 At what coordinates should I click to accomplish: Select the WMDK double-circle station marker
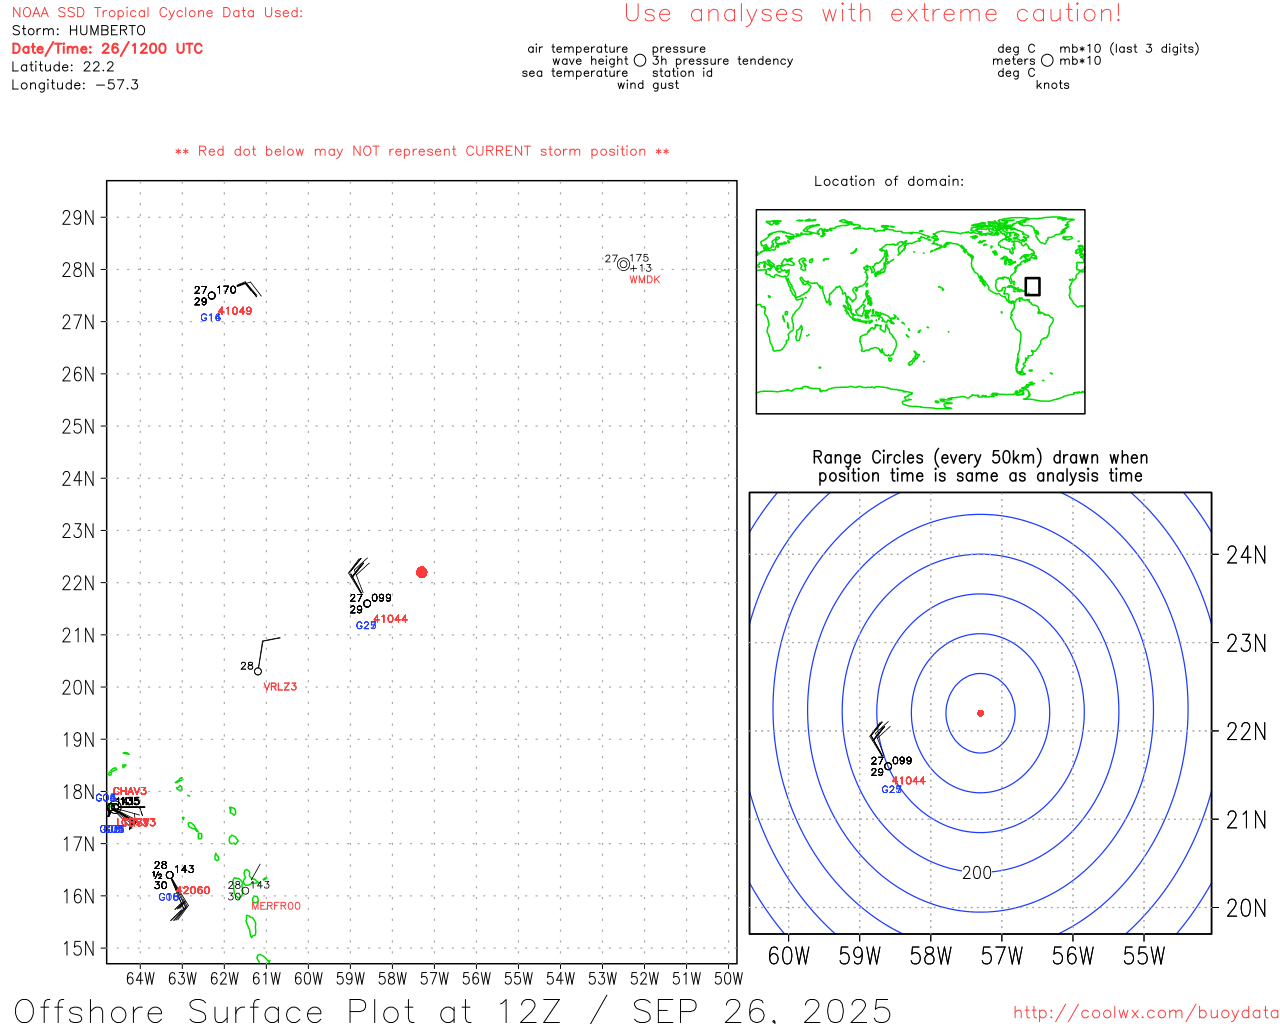(623, 264)
